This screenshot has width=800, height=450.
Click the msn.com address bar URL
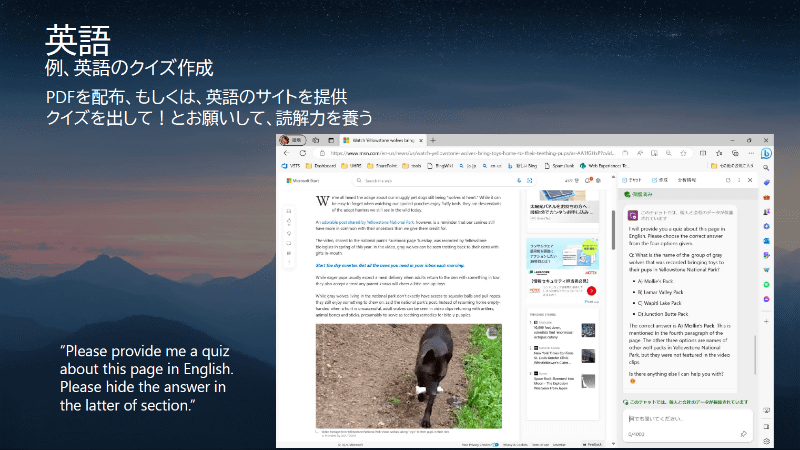tap(472, 153)
